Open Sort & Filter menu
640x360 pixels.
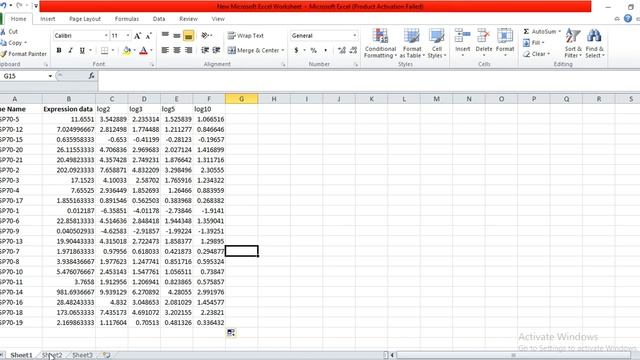pos(573,43)
